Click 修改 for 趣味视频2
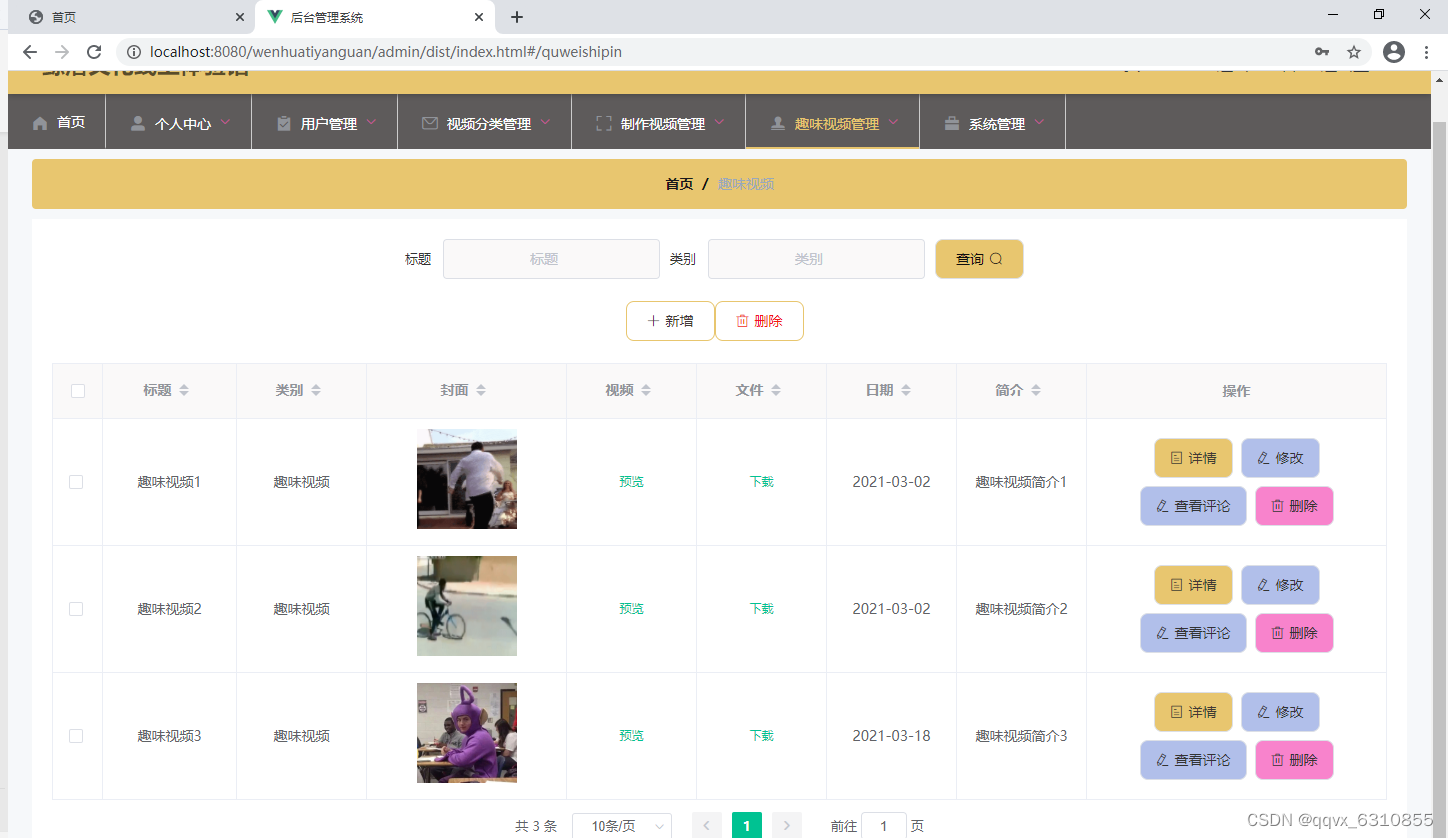Screen dimensions: 1448x838 point(1280,585)
